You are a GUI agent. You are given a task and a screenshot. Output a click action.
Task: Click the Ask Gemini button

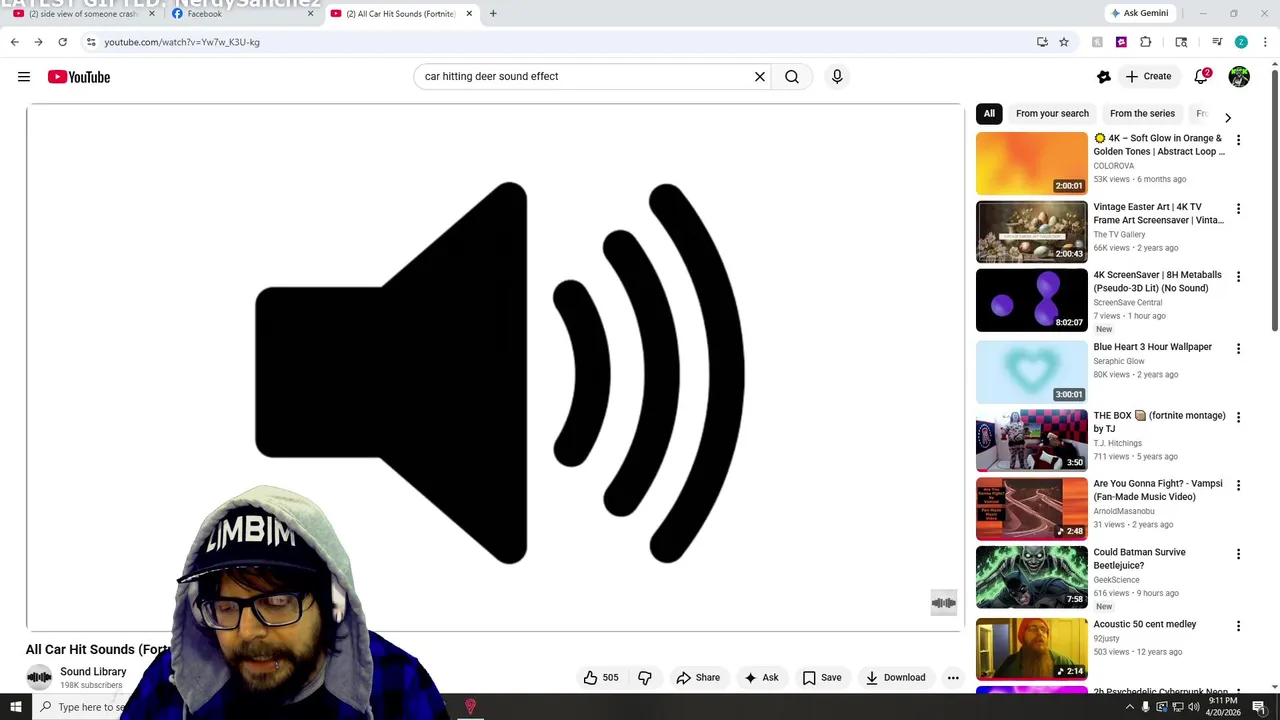[x=1140, y=13]
